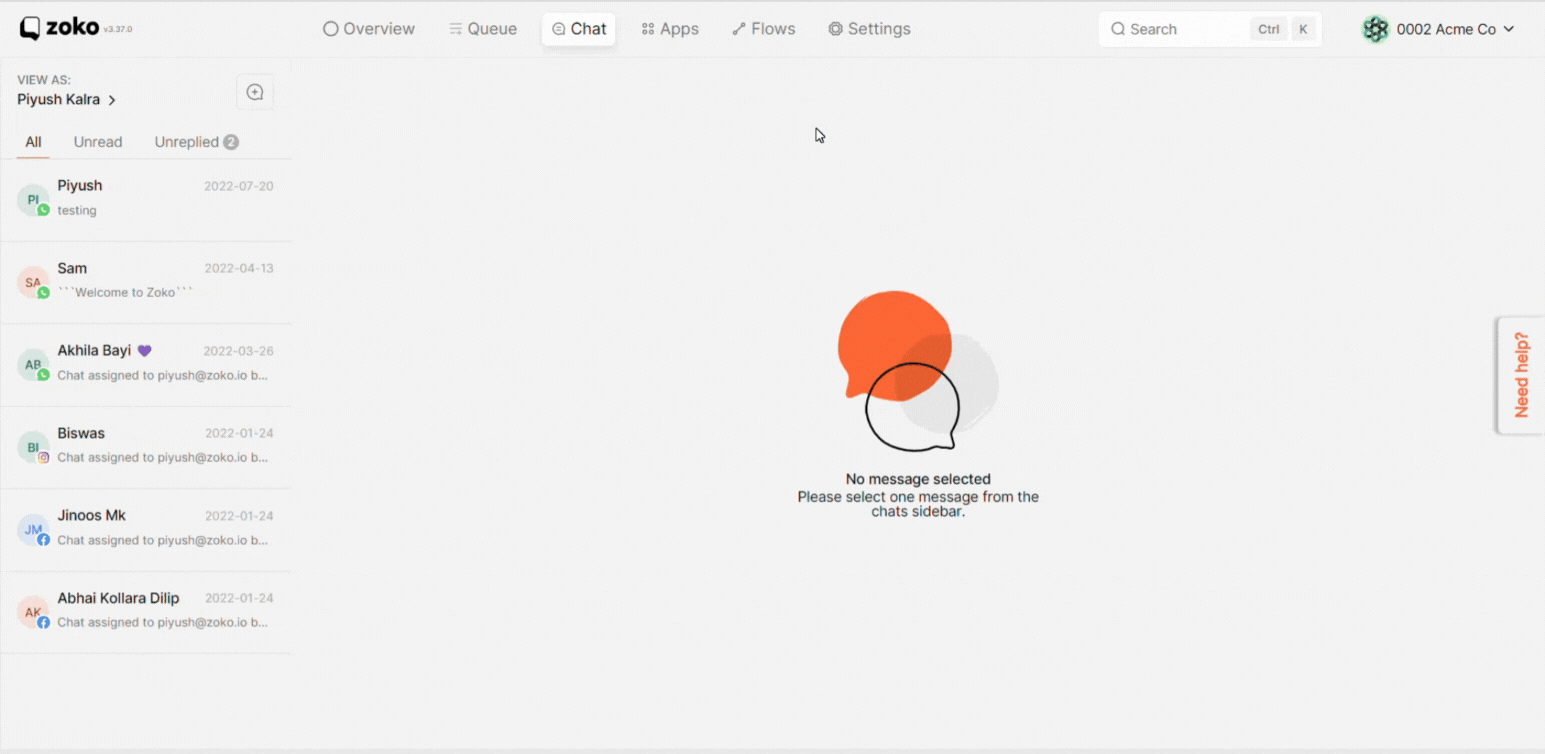
Task: Click the VIEW AS label
Action: point(44,80)
